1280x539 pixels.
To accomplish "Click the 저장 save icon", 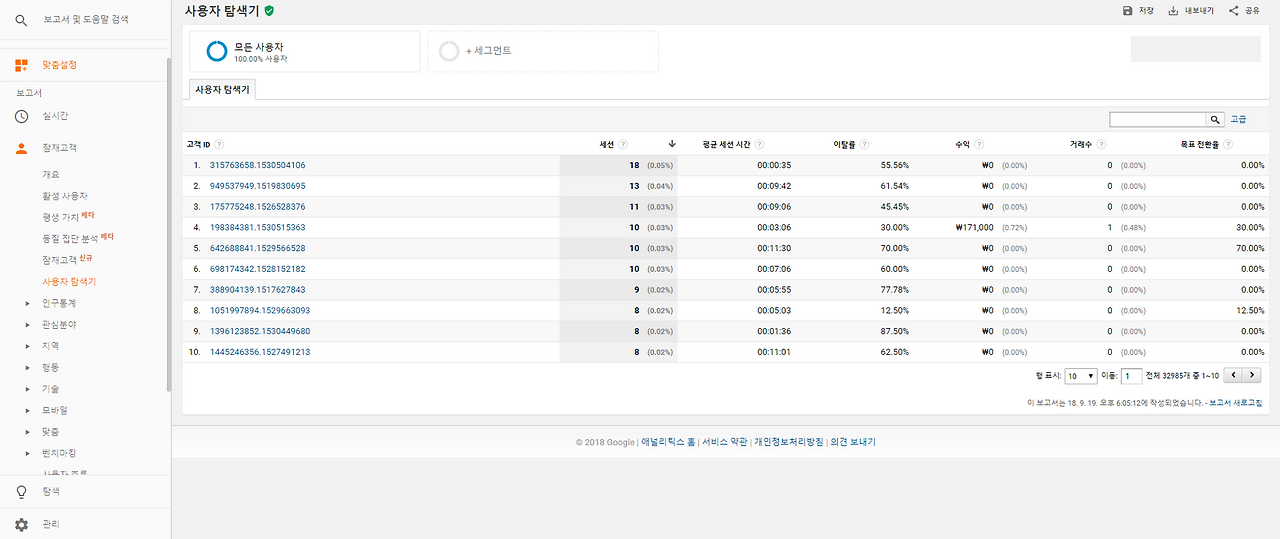I will [x=1128, y=10].
